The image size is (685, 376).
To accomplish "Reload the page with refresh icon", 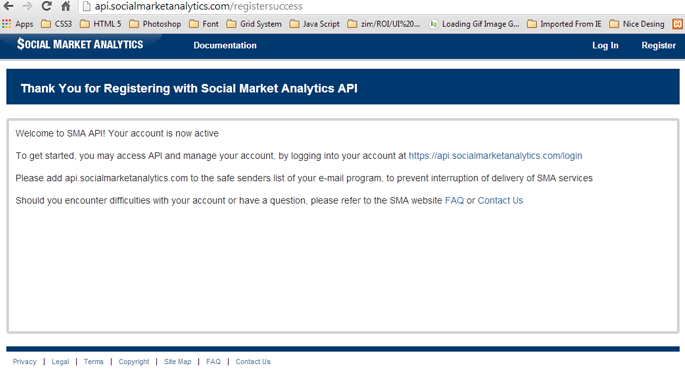I will [46, 6].
